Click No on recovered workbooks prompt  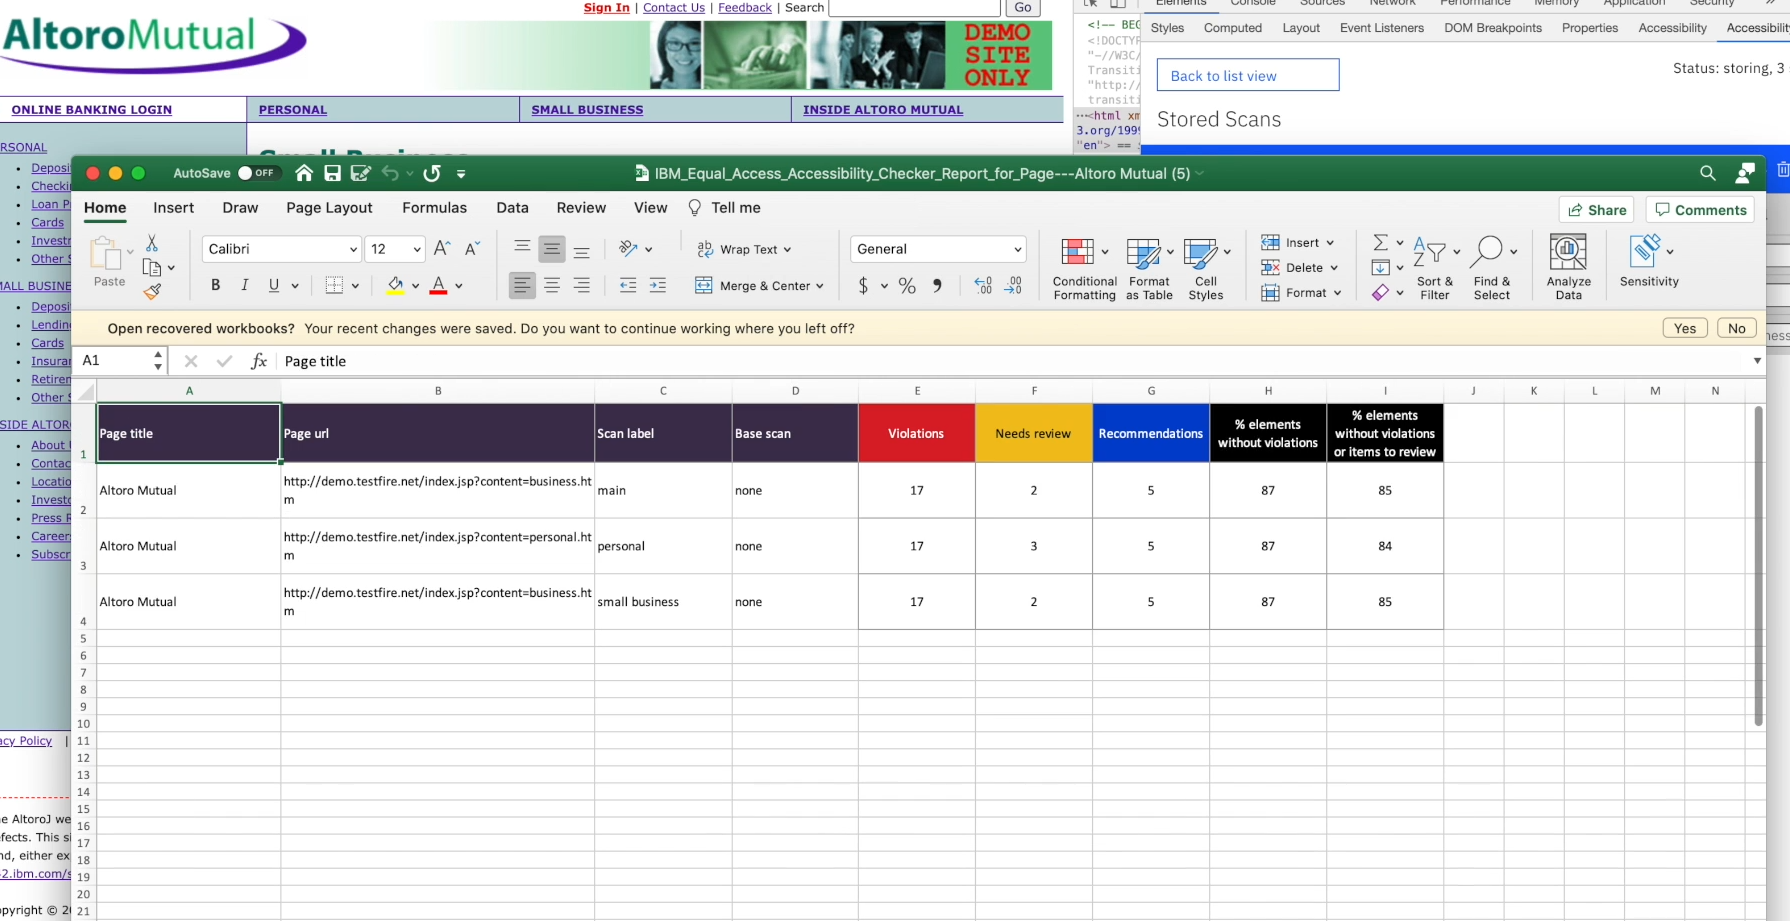[x=1737, y=328]
